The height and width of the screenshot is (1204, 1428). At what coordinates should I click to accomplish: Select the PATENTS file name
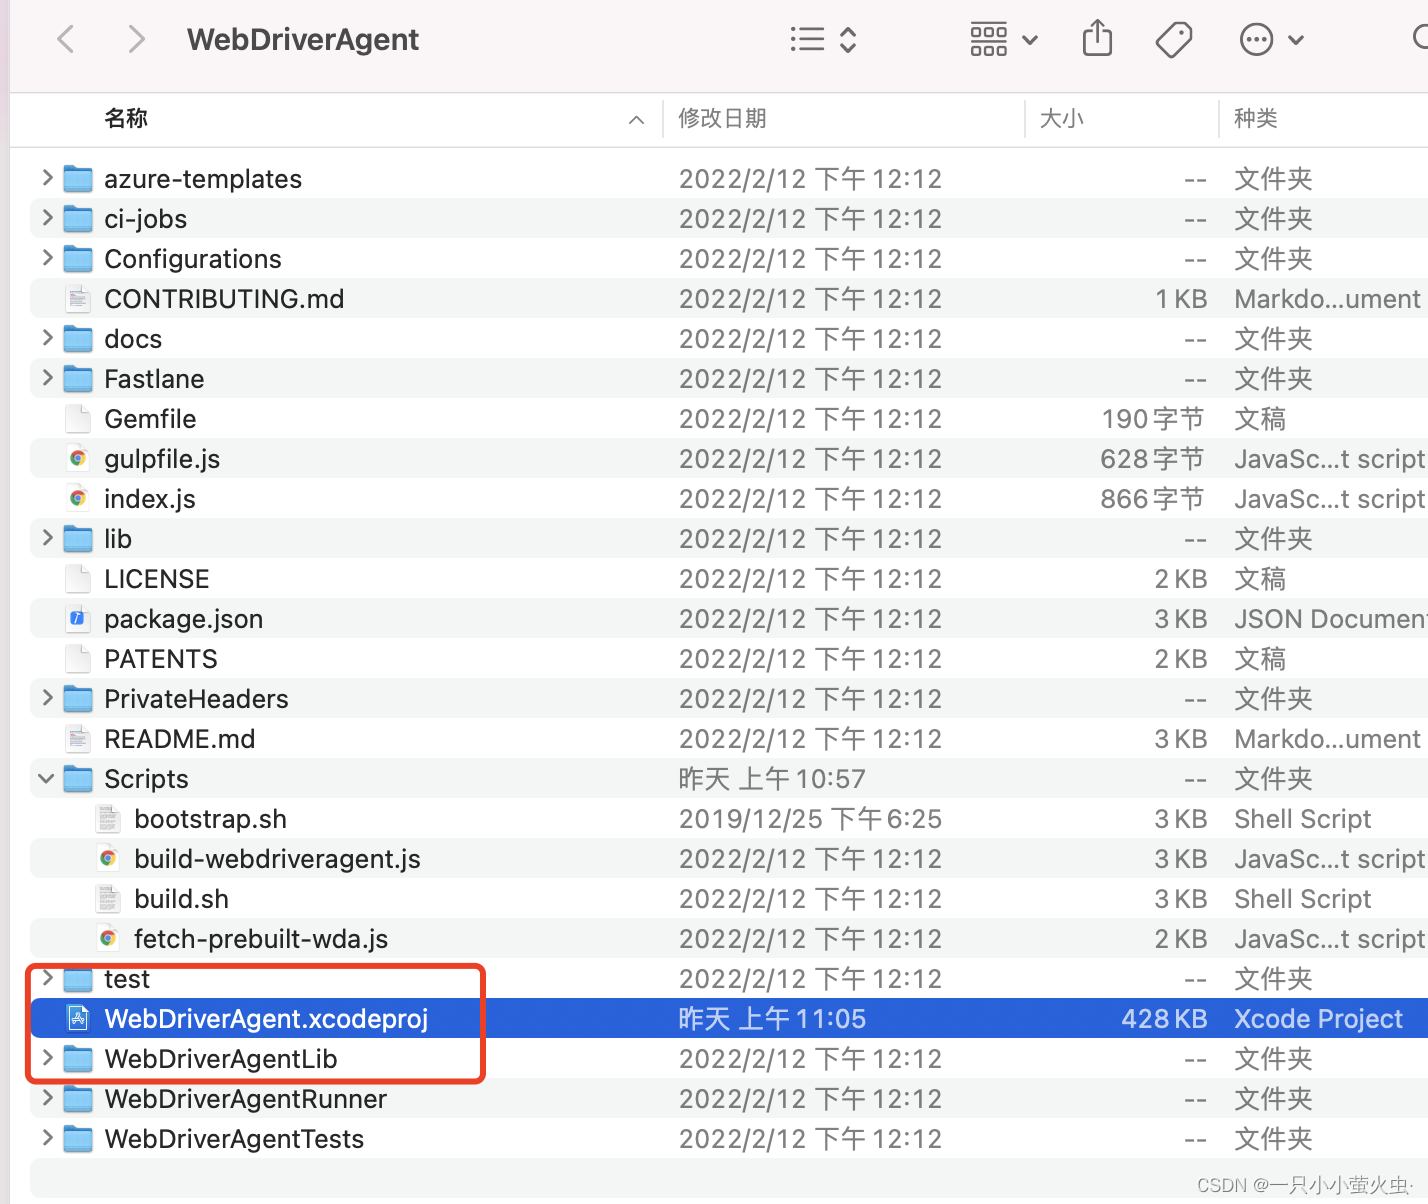[x=161, y=659]
